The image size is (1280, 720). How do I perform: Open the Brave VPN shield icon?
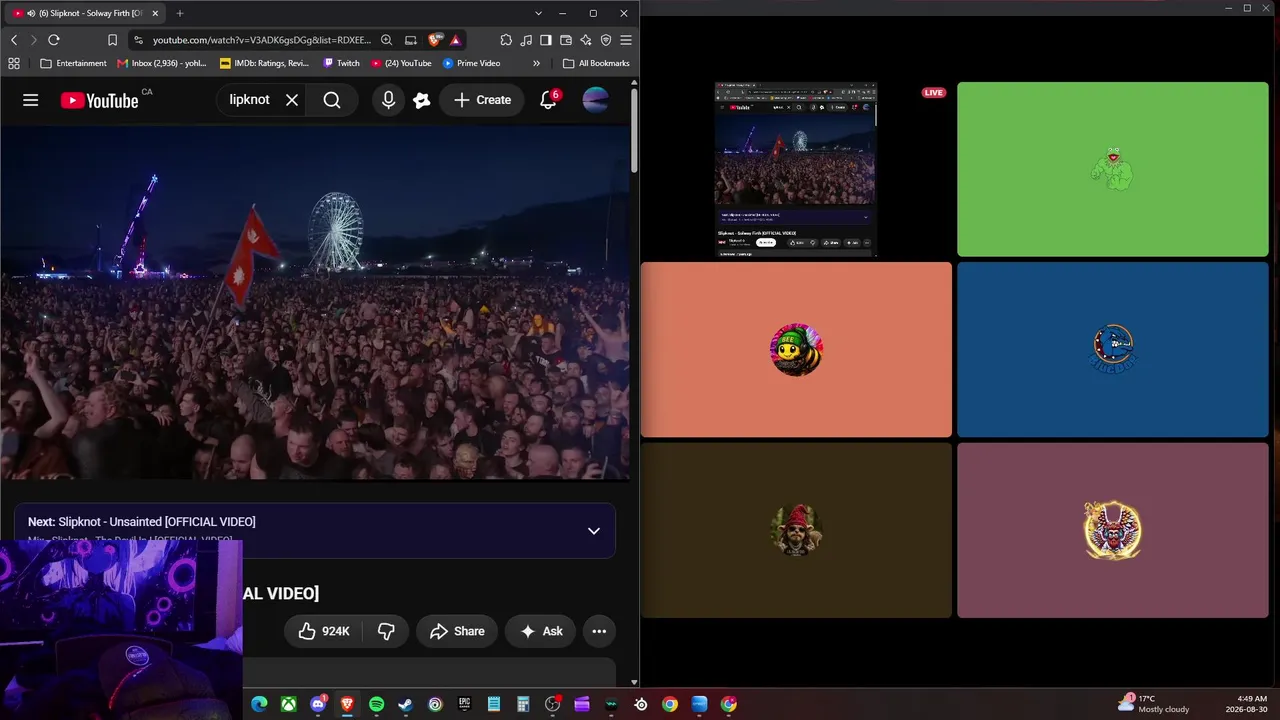[606, 40]
